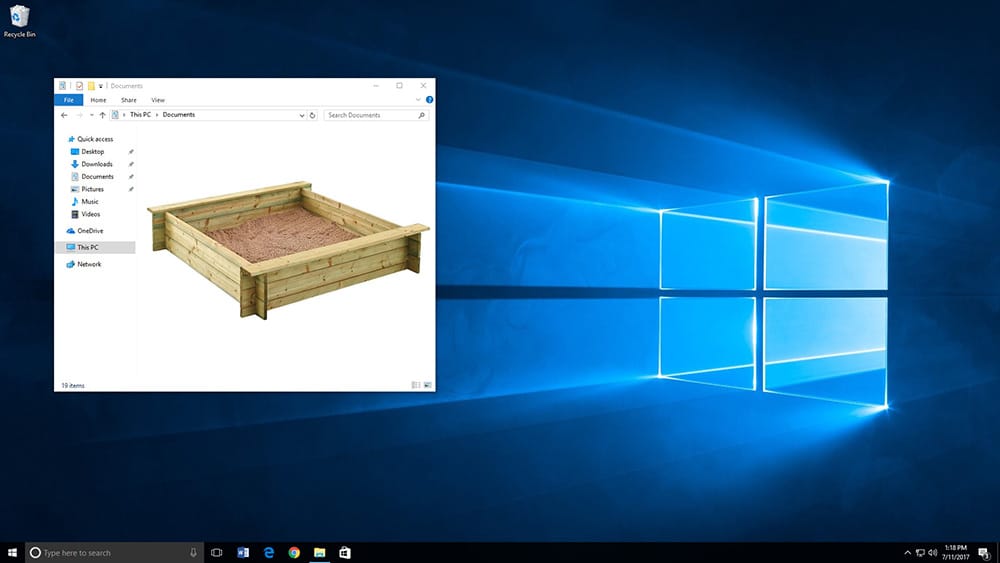Switch to the Share ribbon tab

tap(129, 100)
